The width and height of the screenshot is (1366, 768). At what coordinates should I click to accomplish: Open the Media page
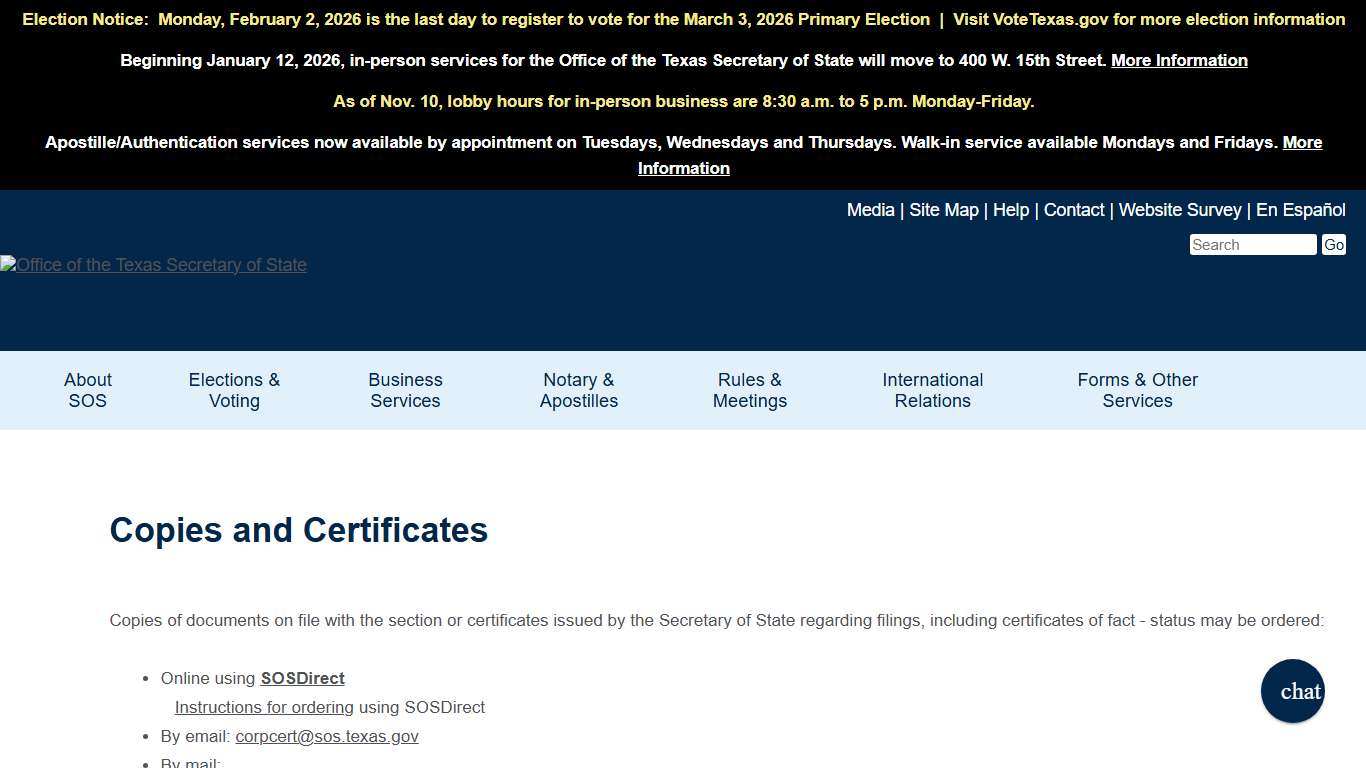tap(869, 210)
